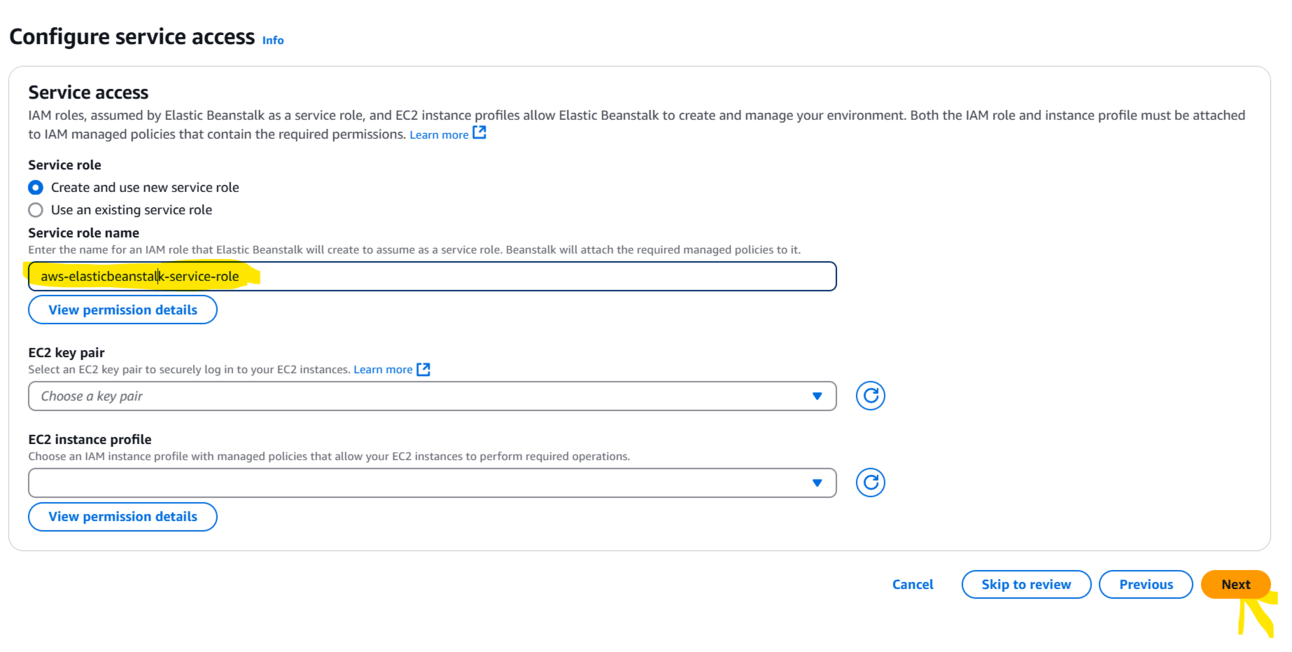Open the Learn more link for EC2 key pair
Image resolution: width=1292 pixels, height=652 pixels.
pyautogui.click(x=383, y=370)
